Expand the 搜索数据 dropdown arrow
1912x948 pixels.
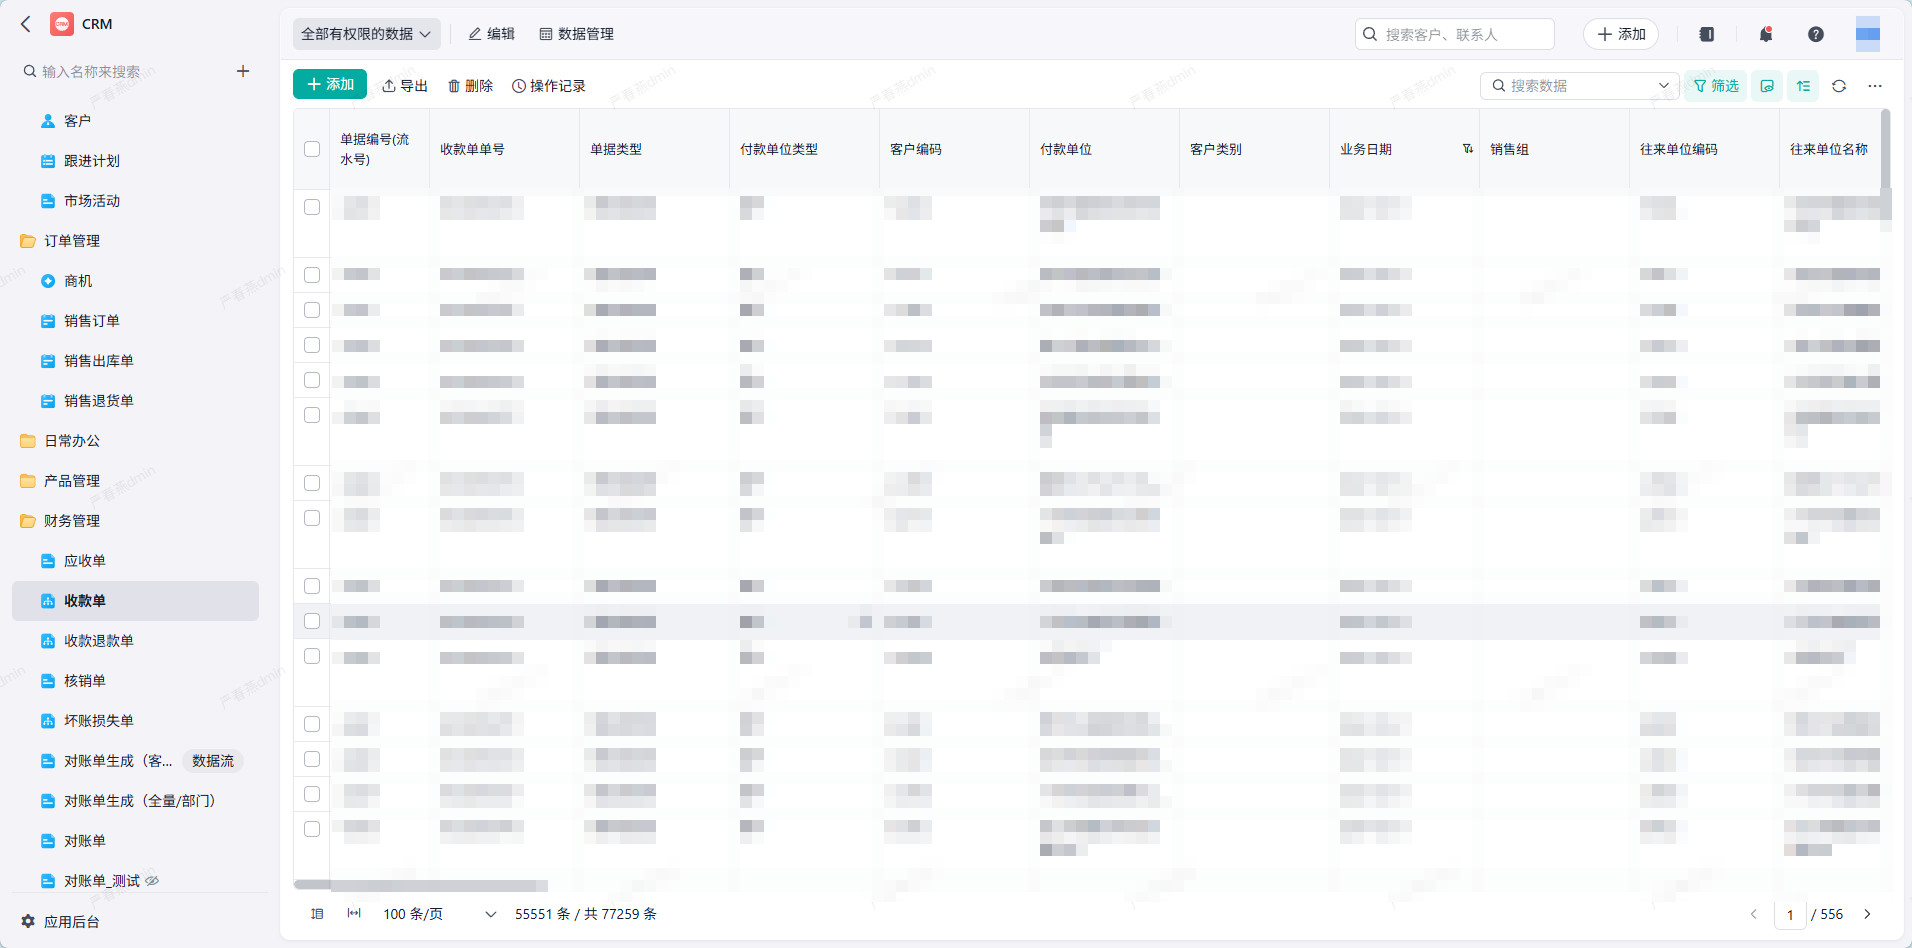1664,86
